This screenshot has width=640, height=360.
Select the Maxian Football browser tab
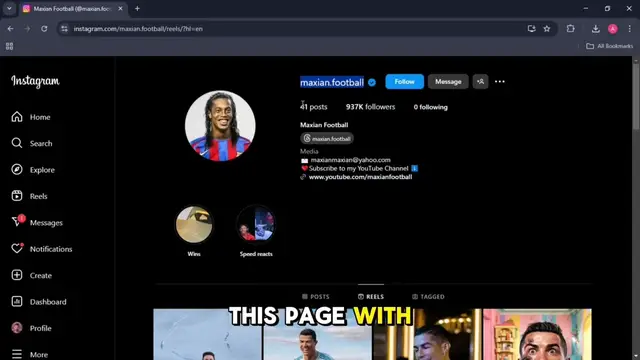(x=73, y=9)
